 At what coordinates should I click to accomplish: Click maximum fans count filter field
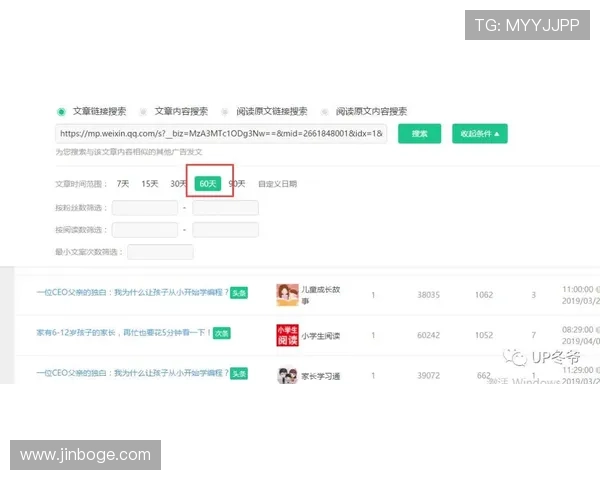tap(225, 208)
